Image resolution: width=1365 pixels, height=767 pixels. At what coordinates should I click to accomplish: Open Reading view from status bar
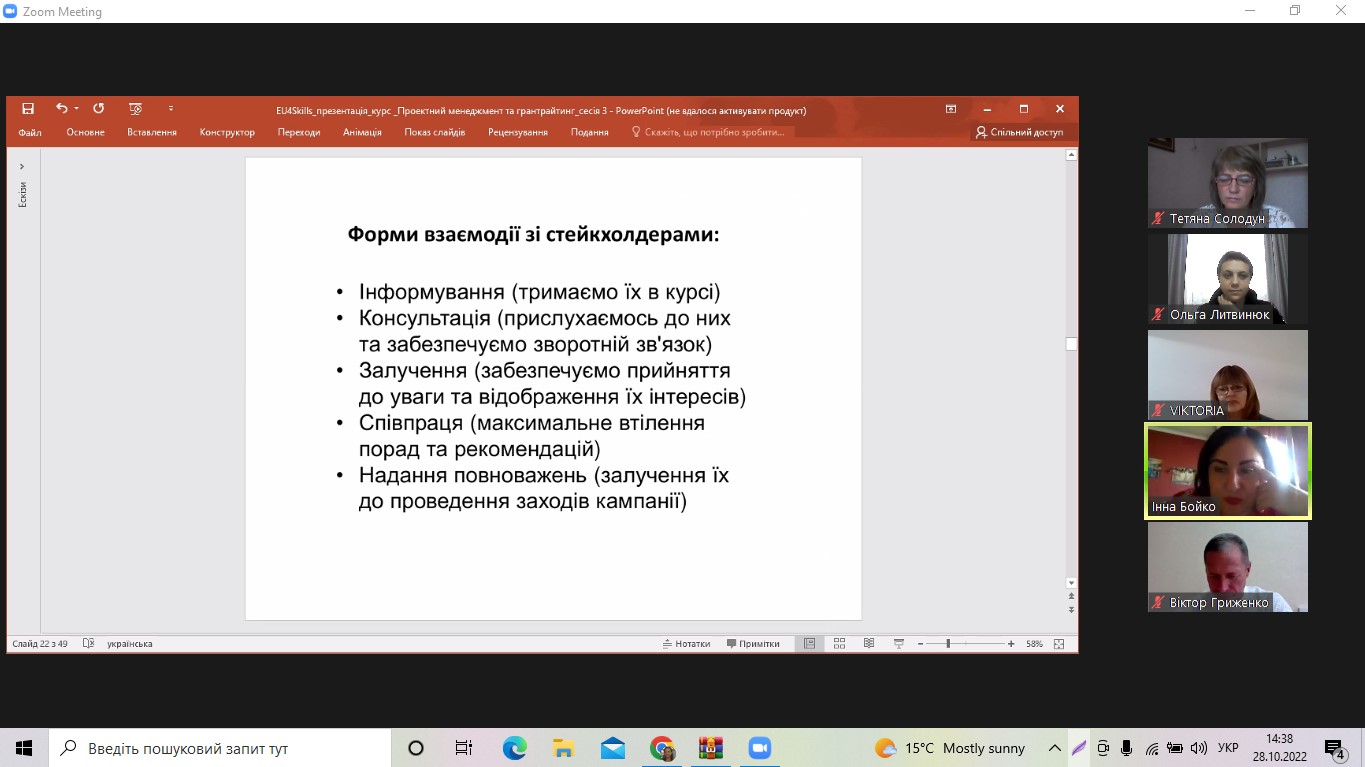pyautogui.click(x=869, y=644)
